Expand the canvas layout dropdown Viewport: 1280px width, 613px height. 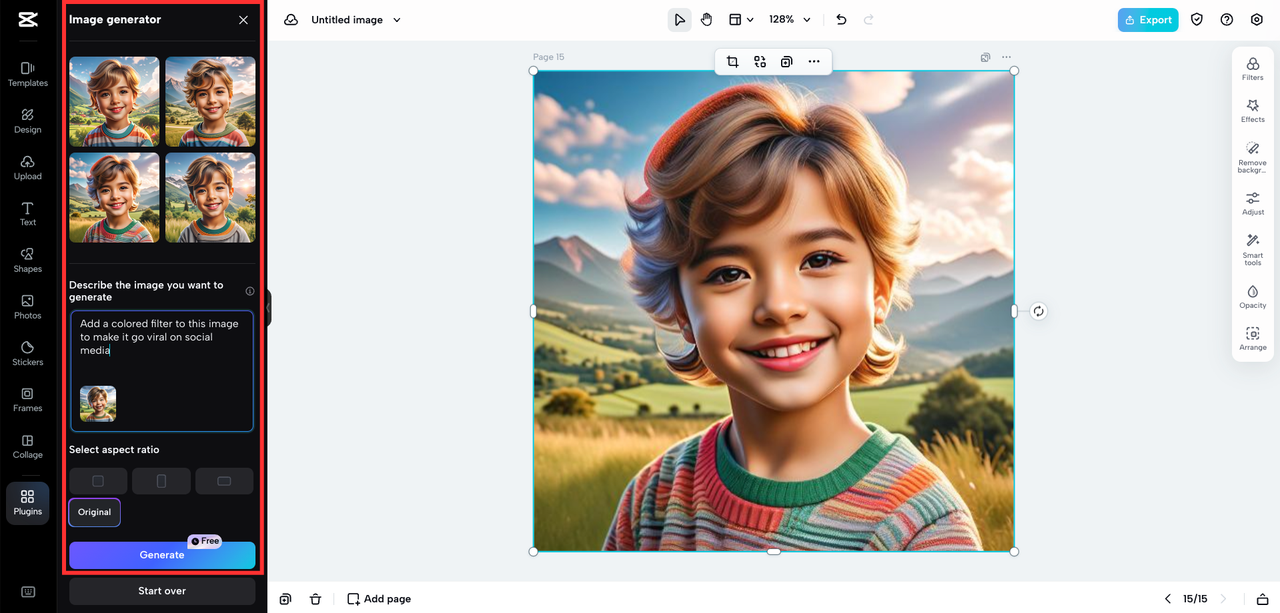[741, 19]
